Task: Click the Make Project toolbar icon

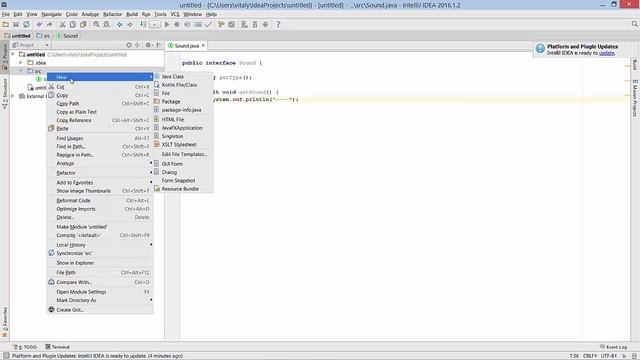Action: click(143, 24)
